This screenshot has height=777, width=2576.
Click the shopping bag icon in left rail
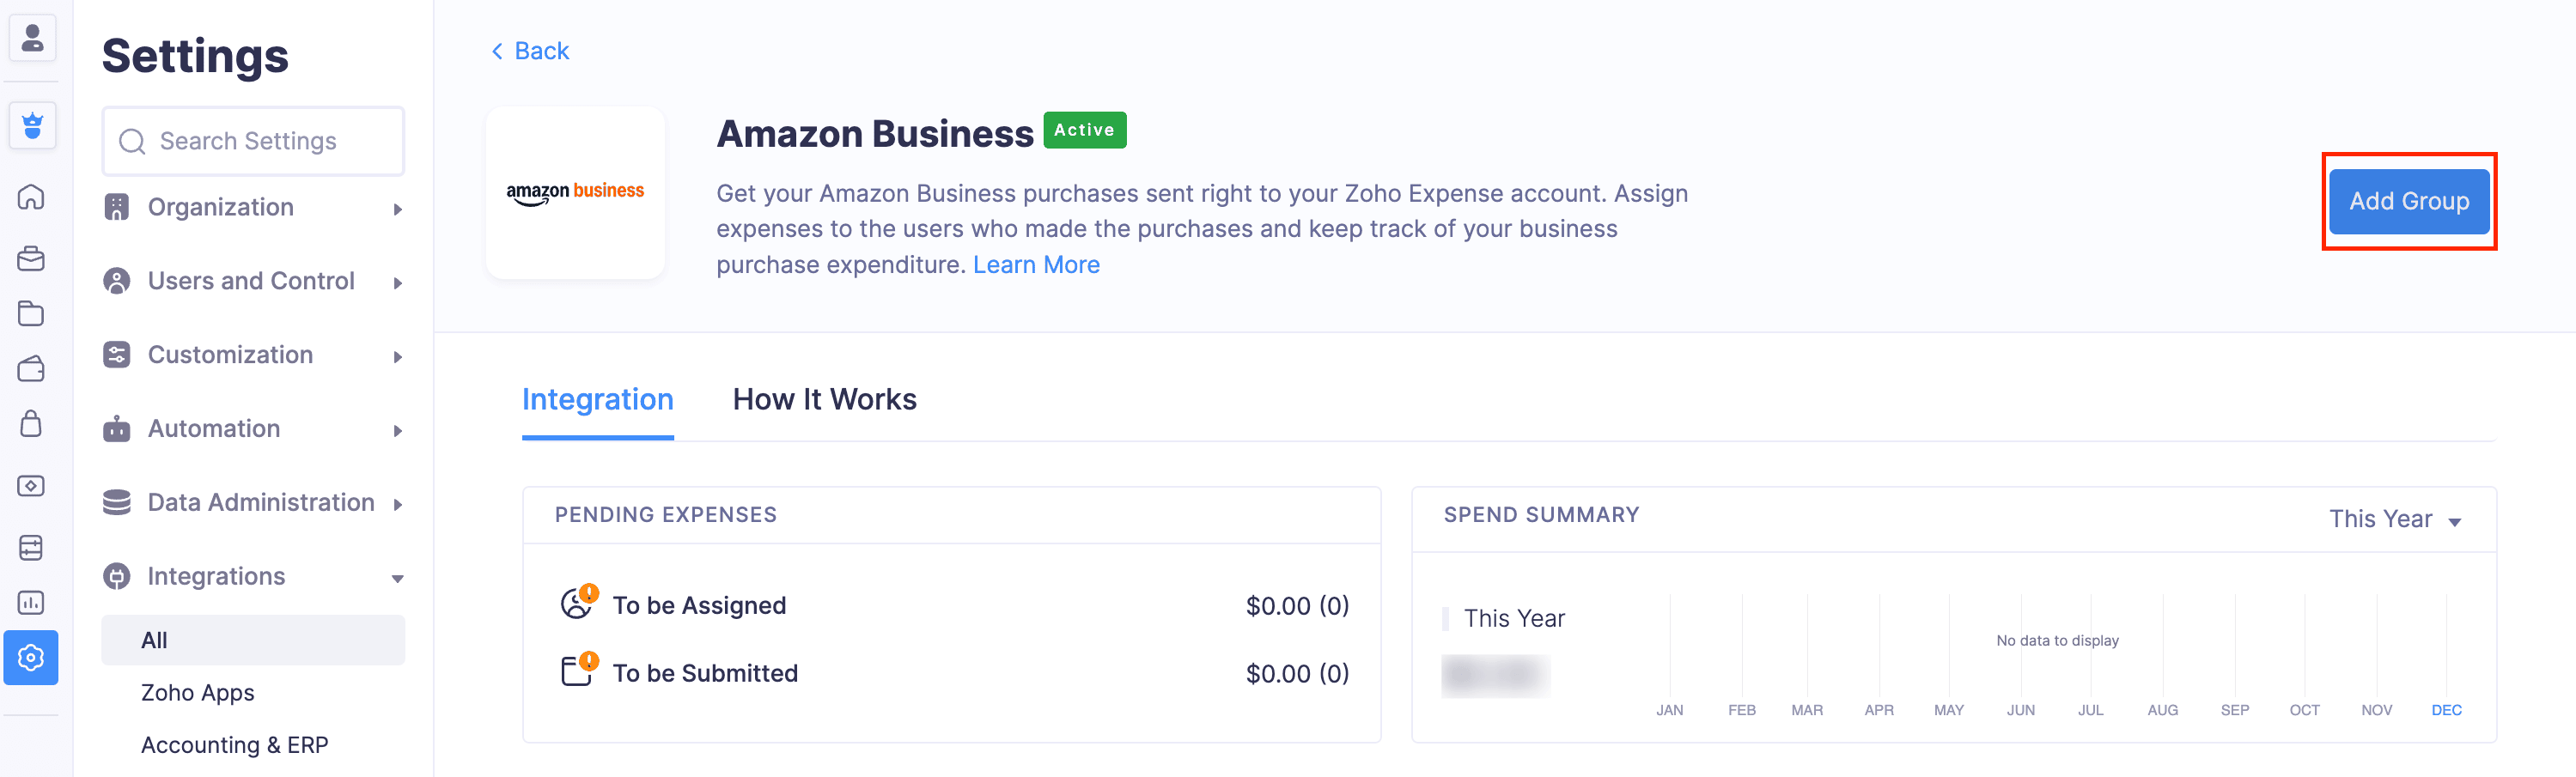[x=31, y=424]
